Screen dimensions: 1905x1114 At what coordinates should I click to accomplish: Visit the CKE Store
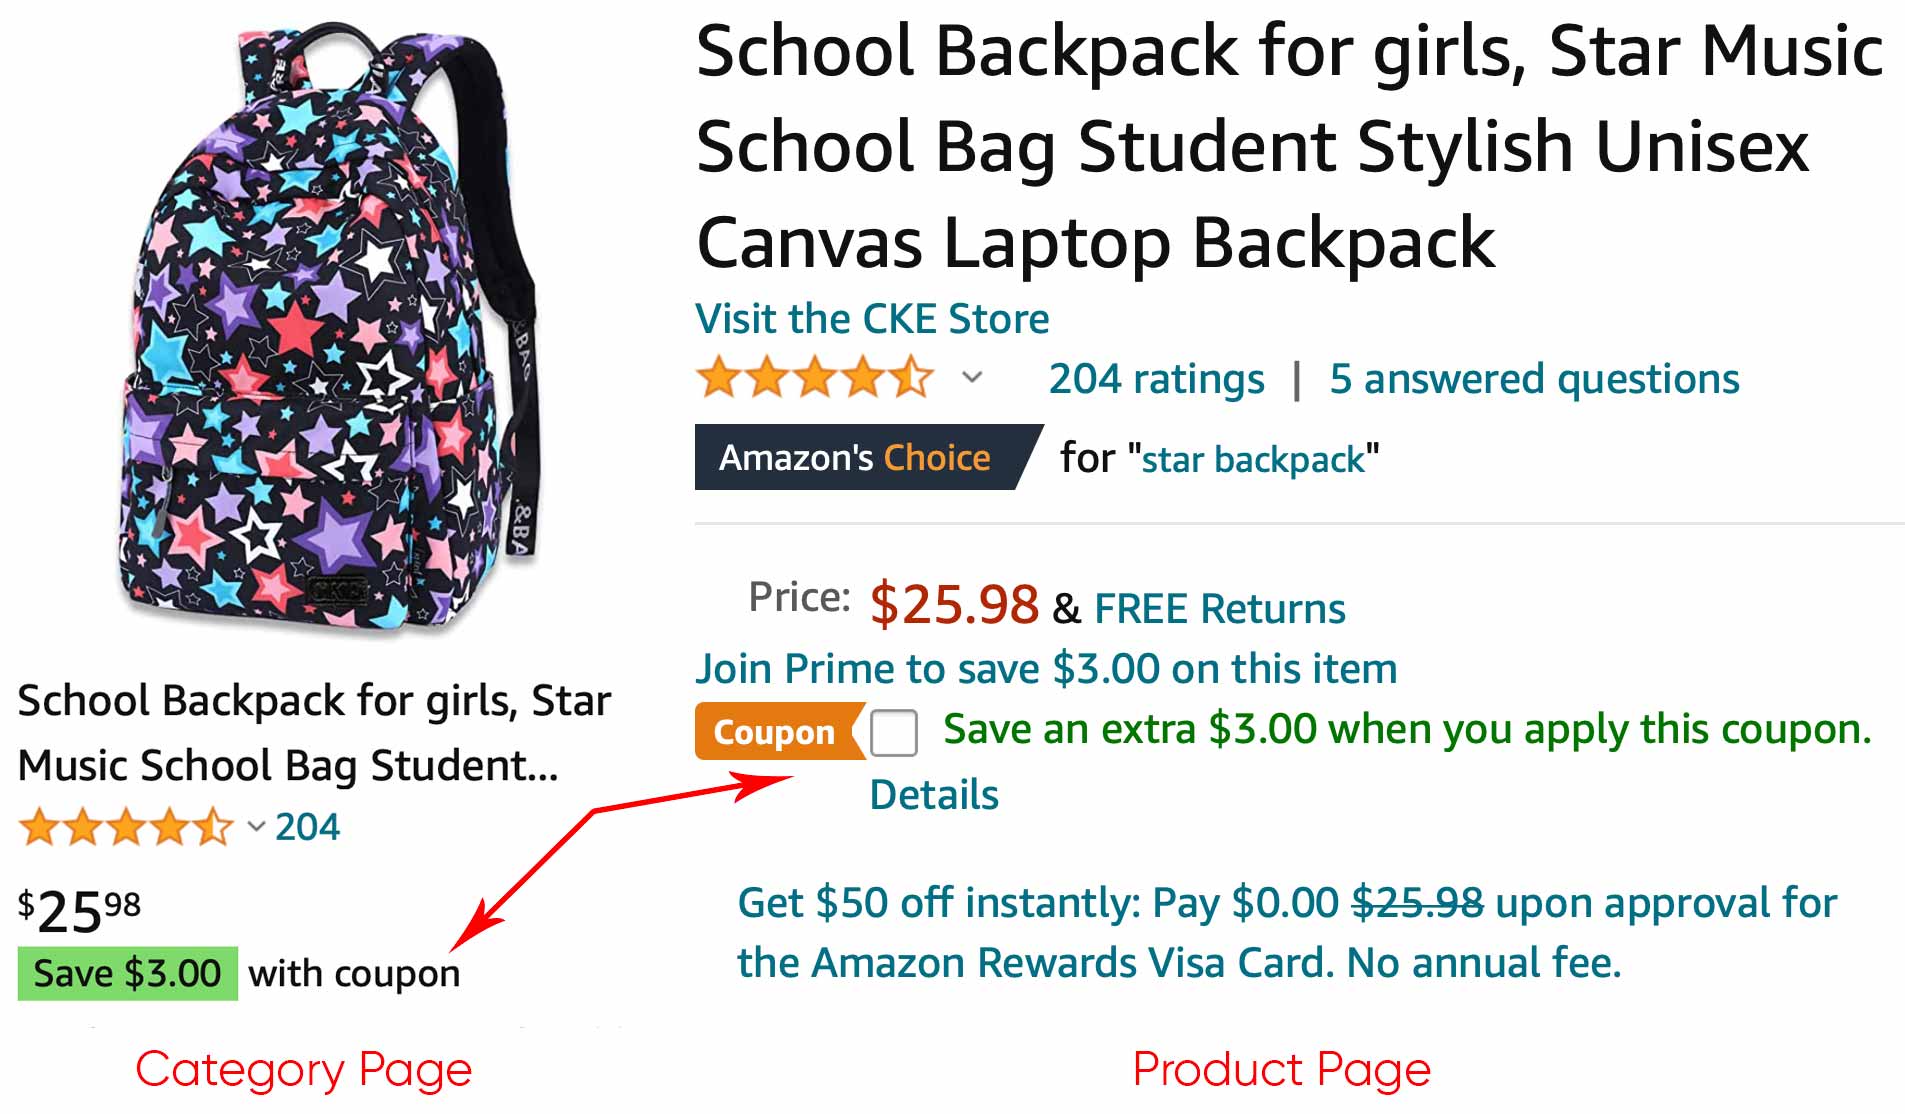[x=872, y=318]
